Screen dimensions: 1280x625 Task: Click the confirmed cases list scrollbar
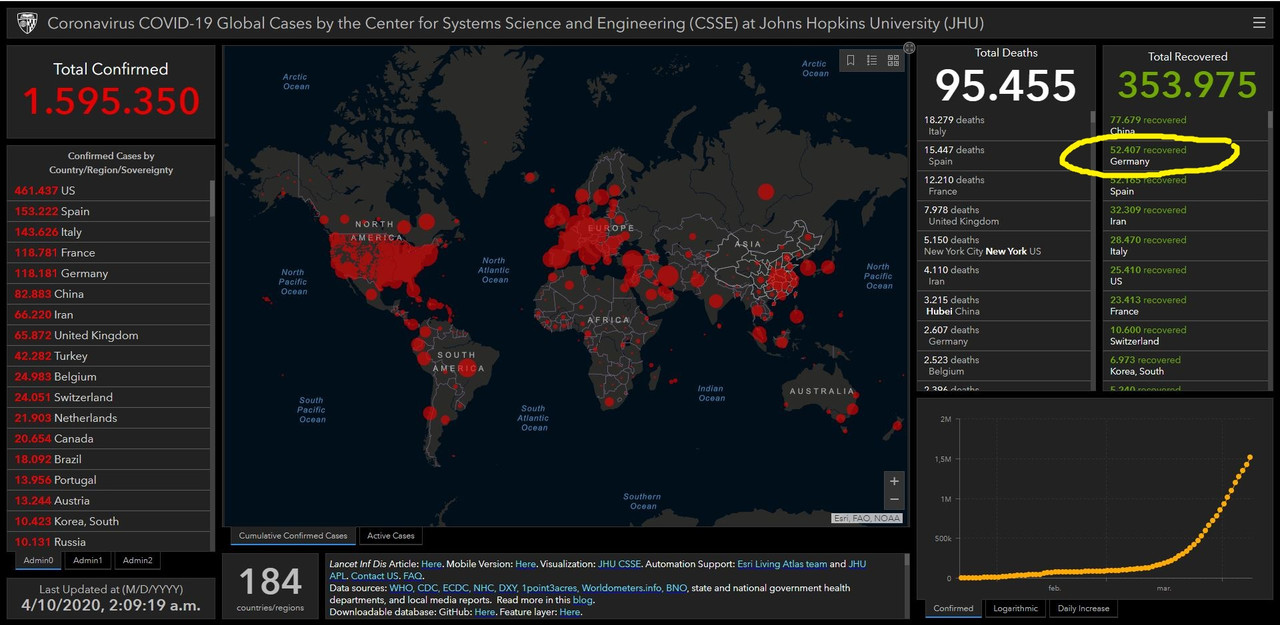tap(212, 200)
